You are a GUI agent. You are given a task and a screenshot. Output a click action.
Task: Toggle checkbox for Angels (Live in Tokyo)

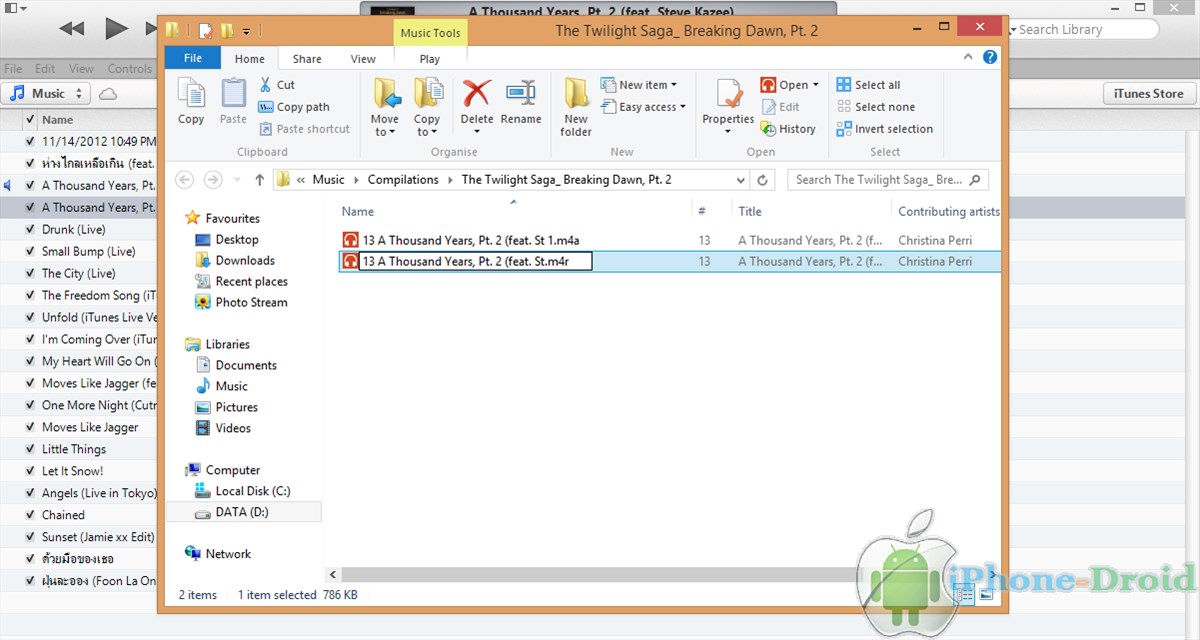click(30, 494)
